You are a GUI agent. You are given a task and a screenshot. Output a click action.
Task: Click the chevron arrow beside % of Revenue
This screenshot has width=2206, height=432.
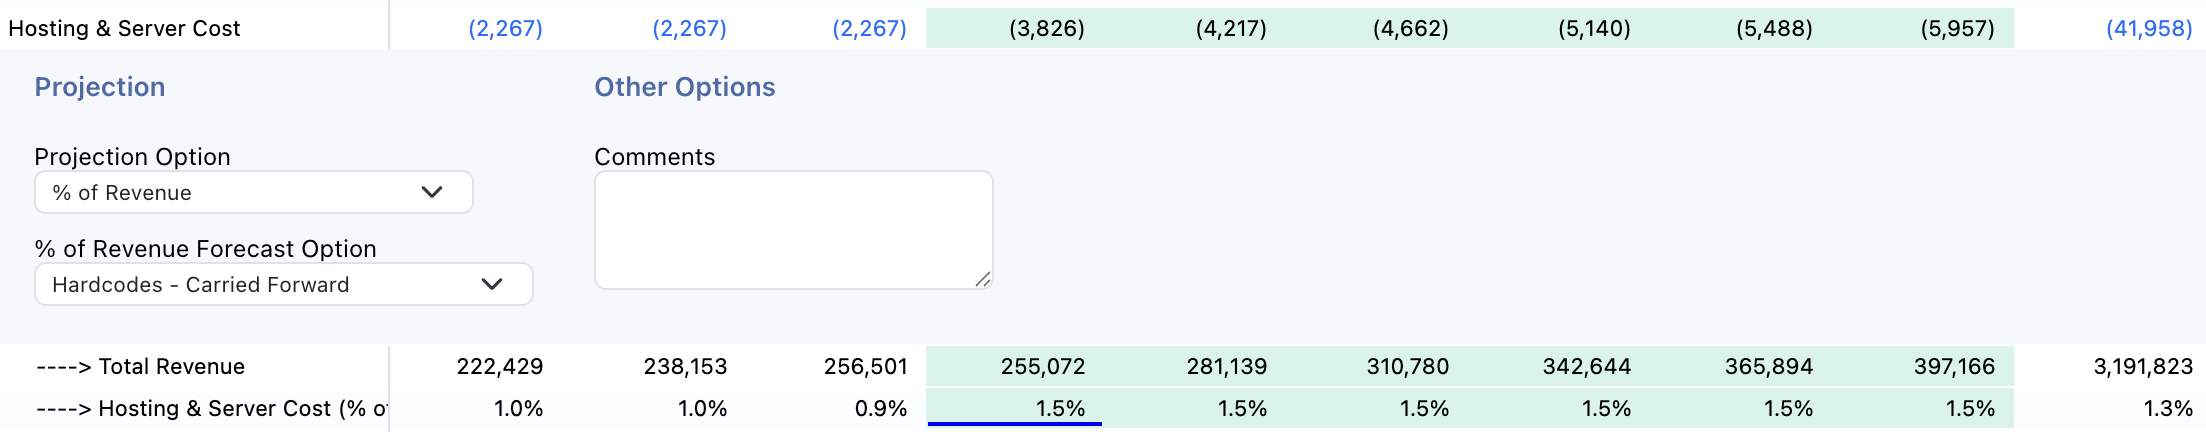432,192
